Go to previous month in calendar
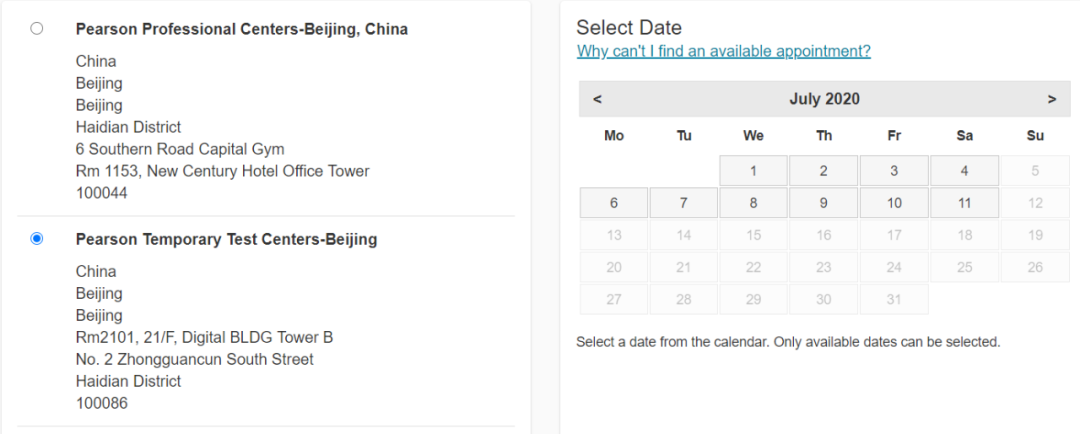Screen dimensions: 1080x434 coord(597,99)
